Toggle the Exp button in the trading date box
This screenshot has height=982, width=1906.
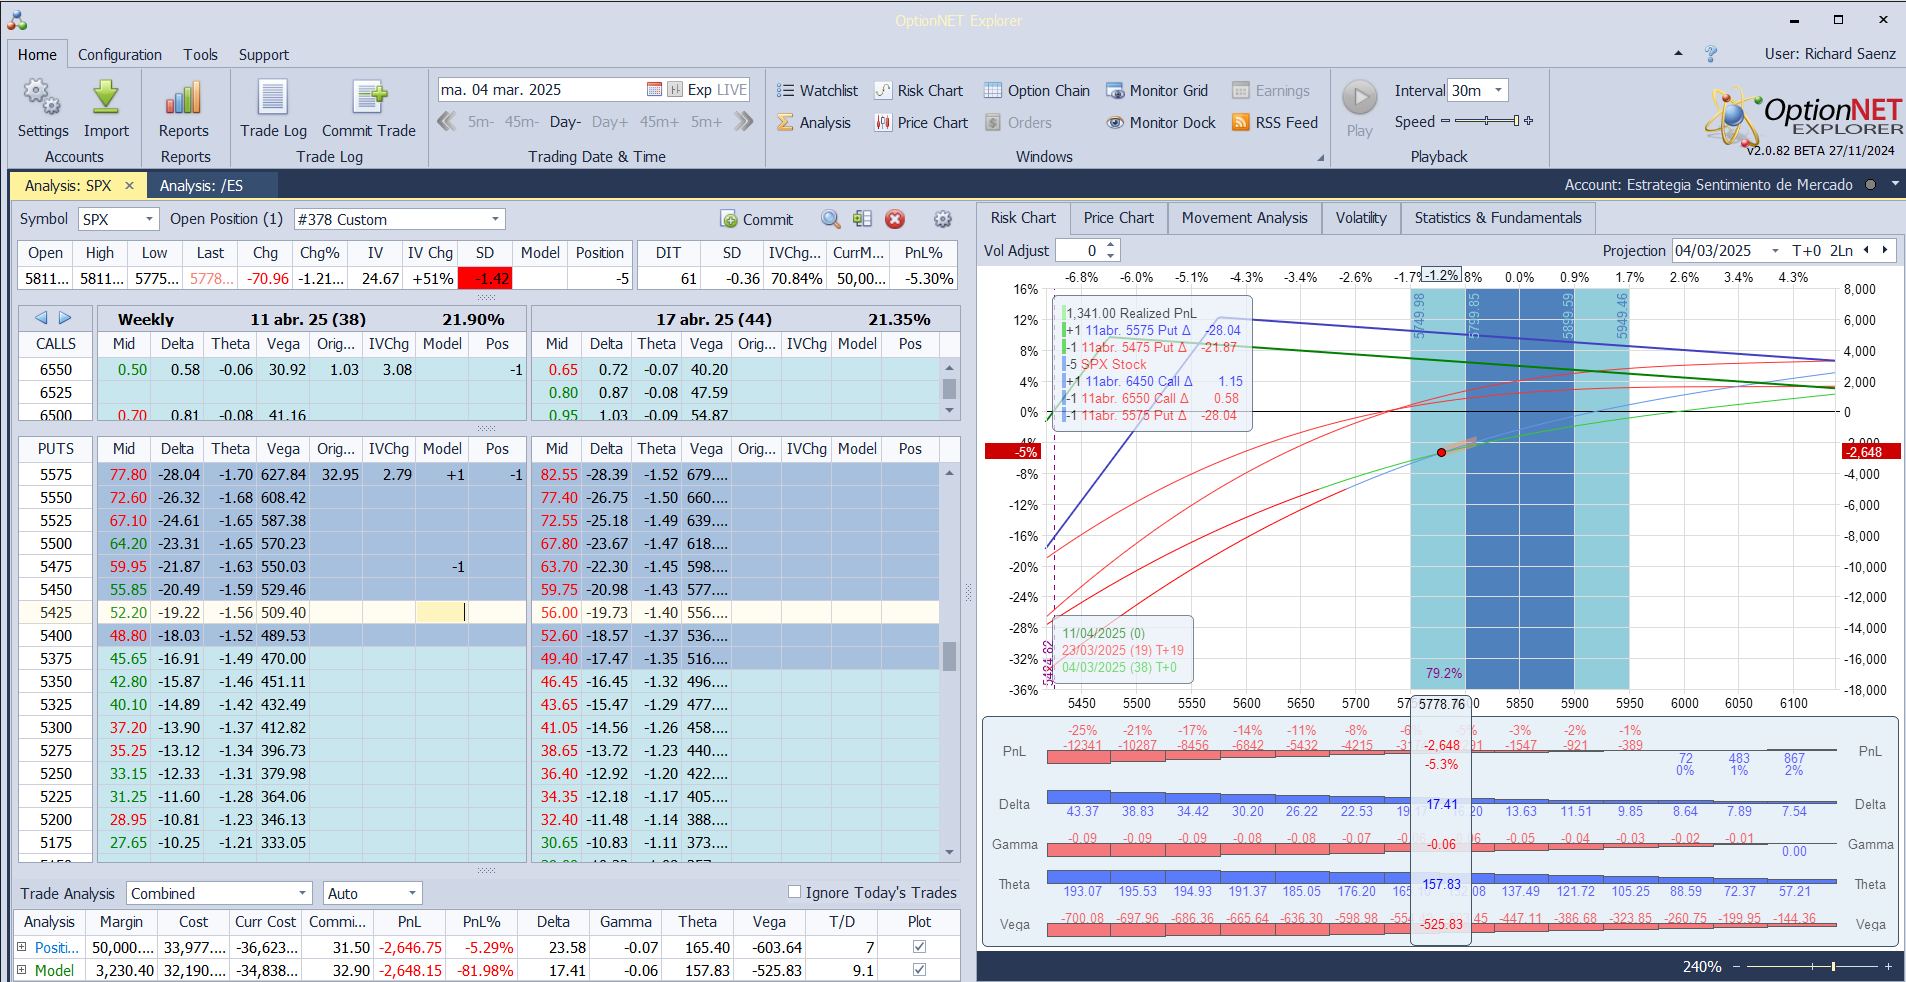tap(700, 90)
